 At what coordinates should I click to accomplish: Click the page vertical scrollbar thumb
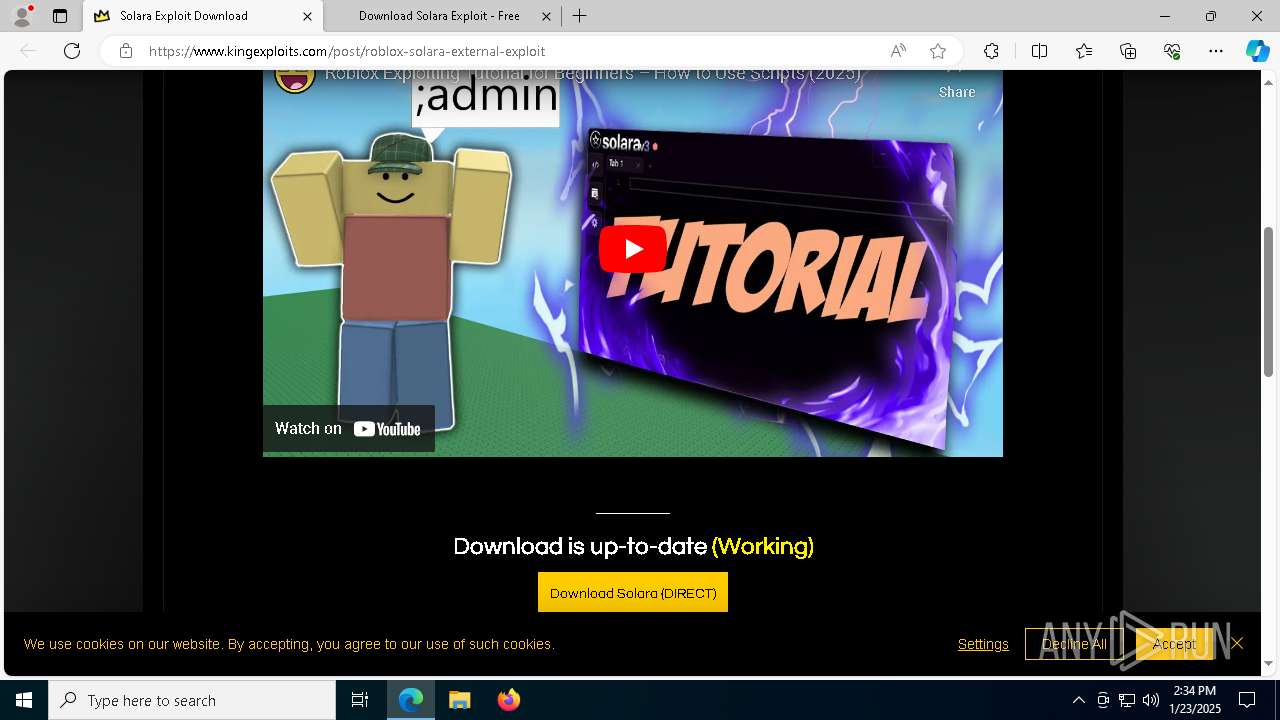pyautogui.click(x=1268, y=302)
